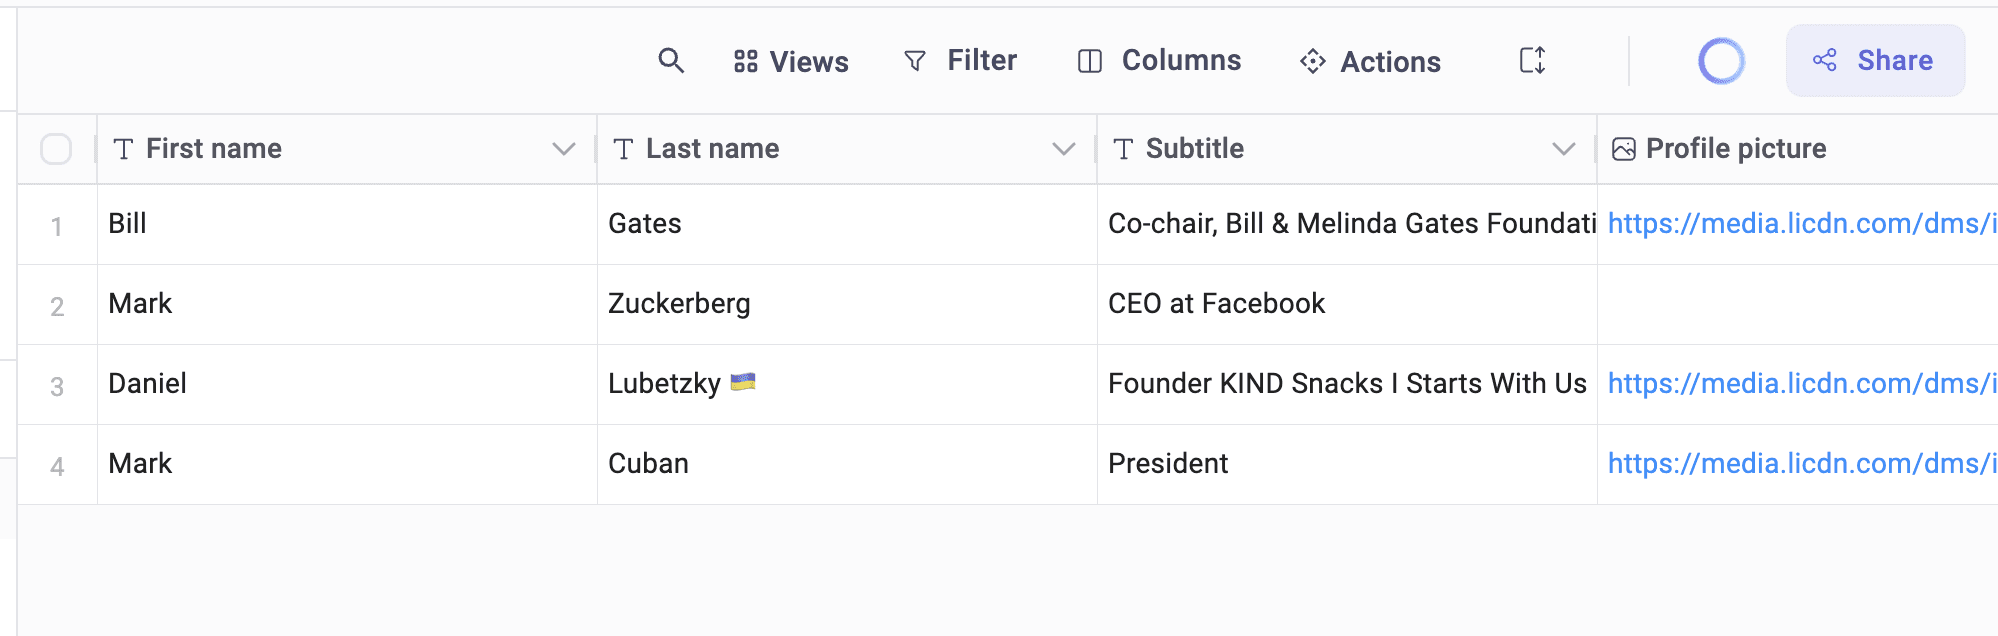Screen dimensions: 1998x636
Task: Open Mark Cuban profile picture link
Action: click(x=1800, y=464)
